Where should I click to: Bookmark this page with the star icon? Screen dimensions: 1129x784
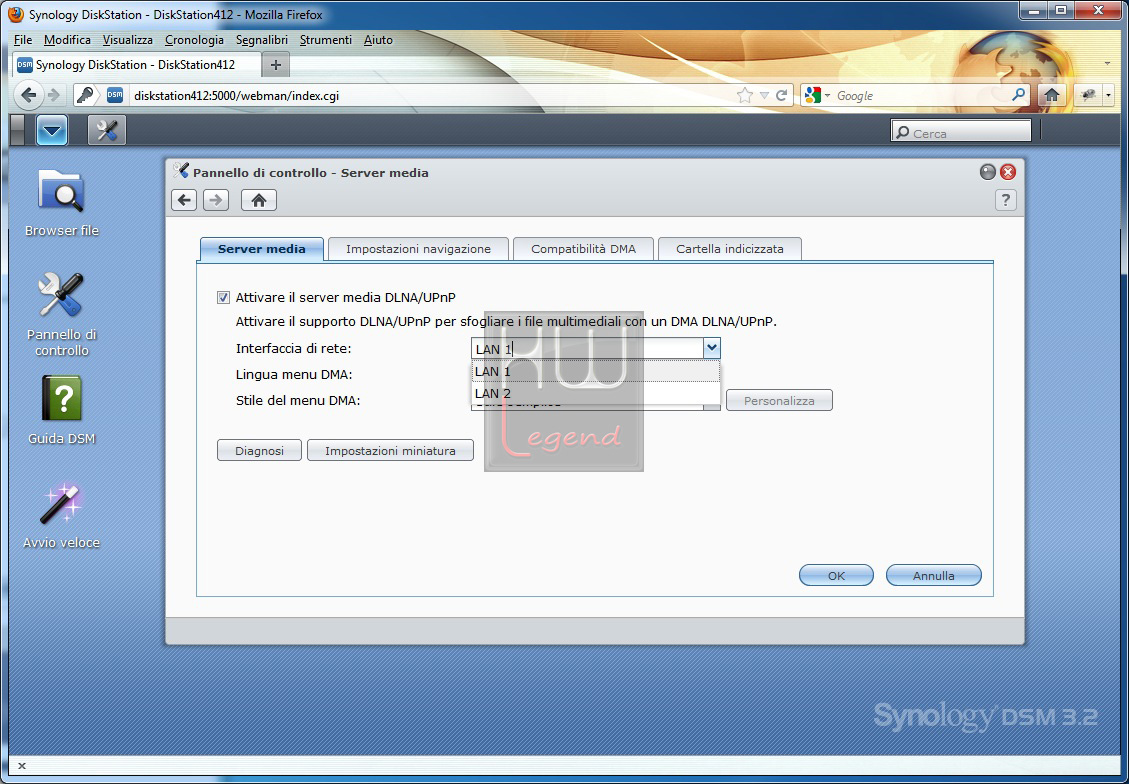[745, 95]
